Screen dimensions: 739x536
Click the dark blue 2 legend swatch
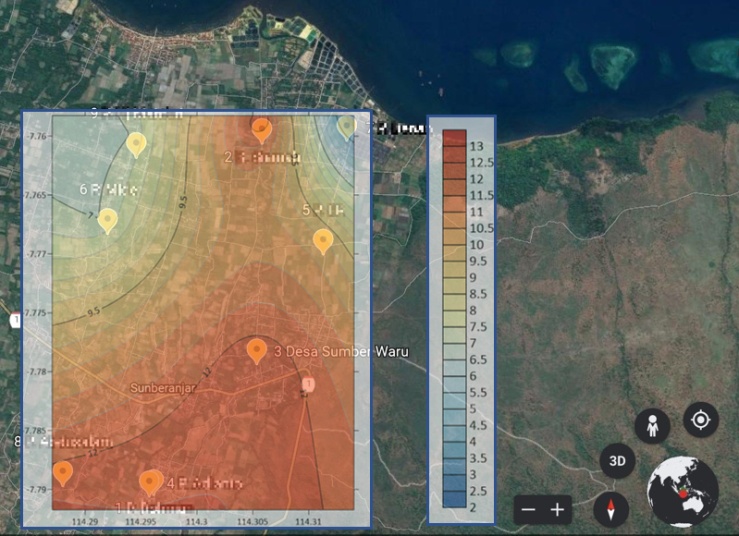pyautogui.click(x=454, y=508)
